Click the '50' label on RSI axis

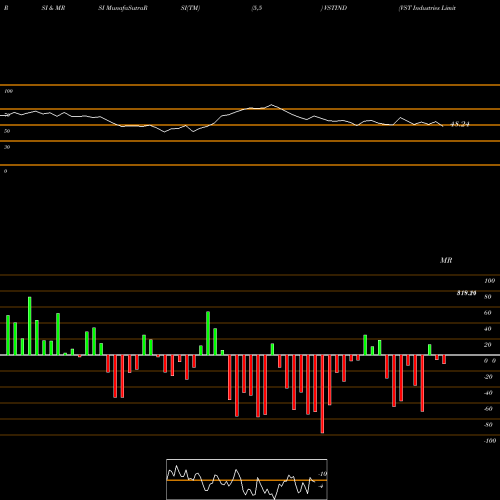(x=7, y=131)
